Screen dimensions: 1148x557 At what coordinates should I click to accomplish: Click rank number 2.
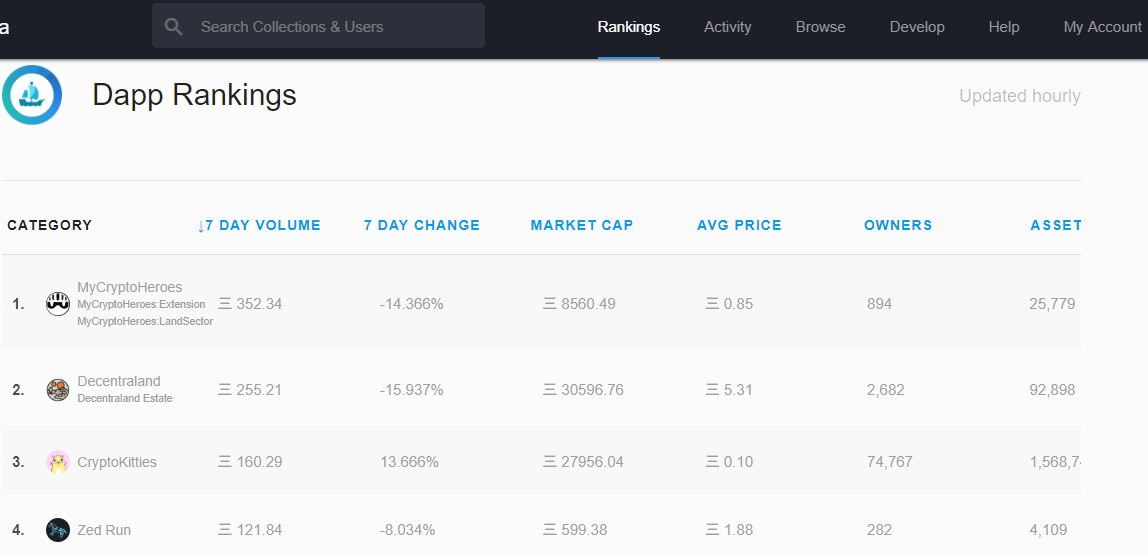tap(18, 390)
